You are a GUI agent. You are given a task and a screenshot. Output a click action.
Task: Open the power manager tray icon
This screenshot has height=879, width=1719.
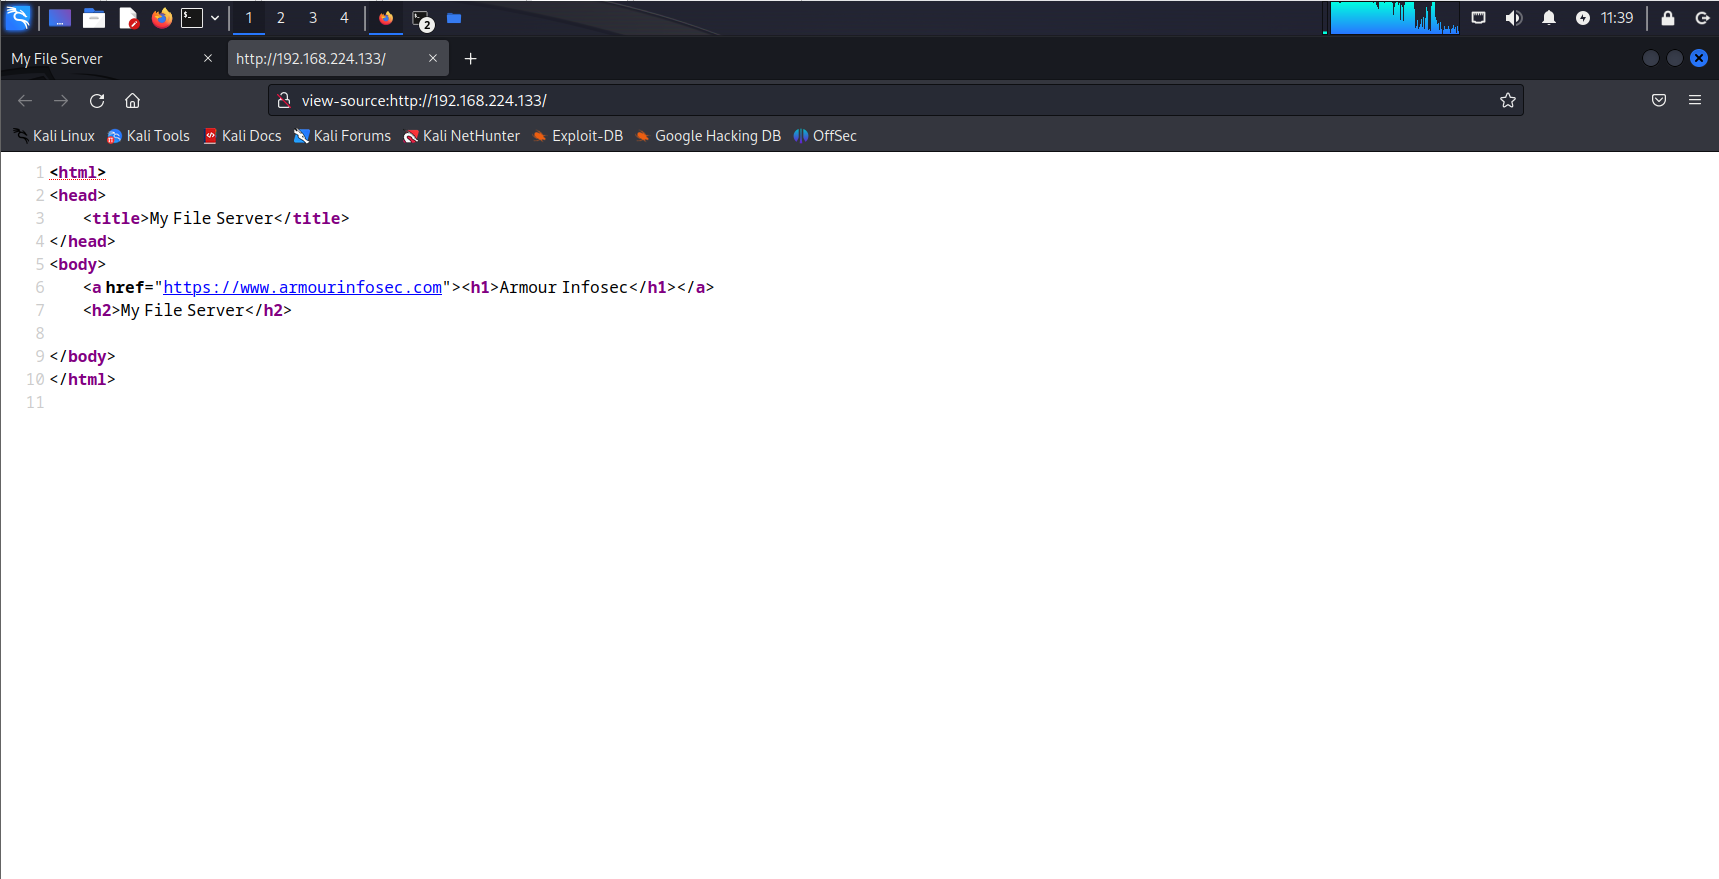(1583, 18)
